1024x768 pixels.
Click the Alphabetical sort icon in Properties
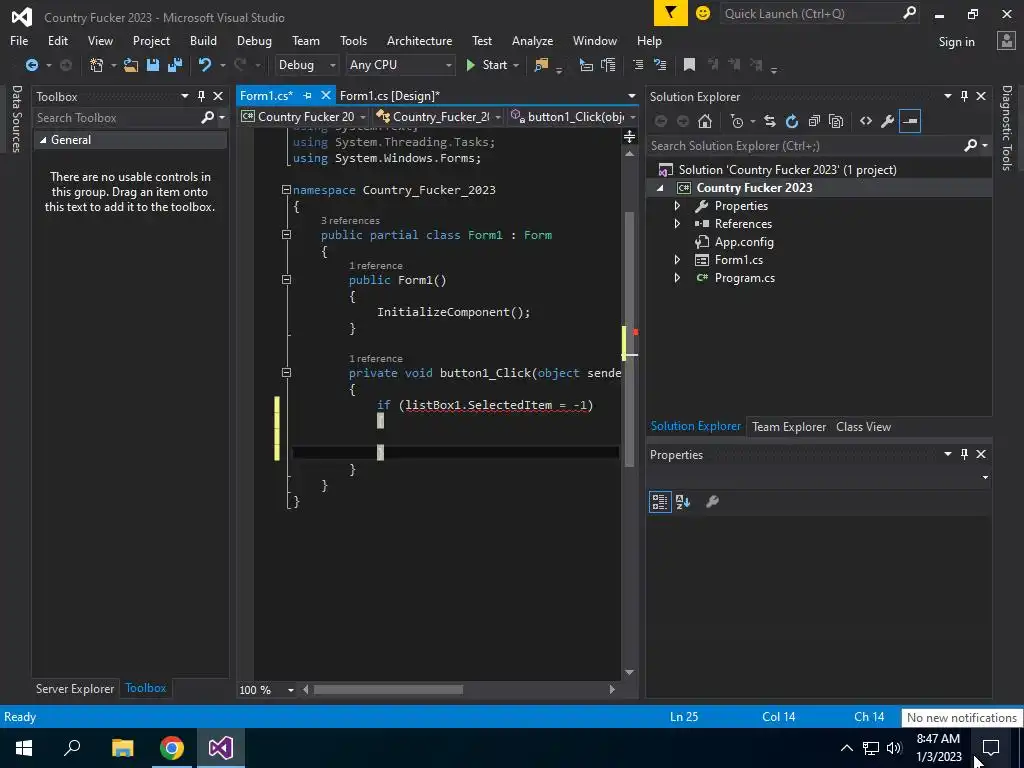683,502
